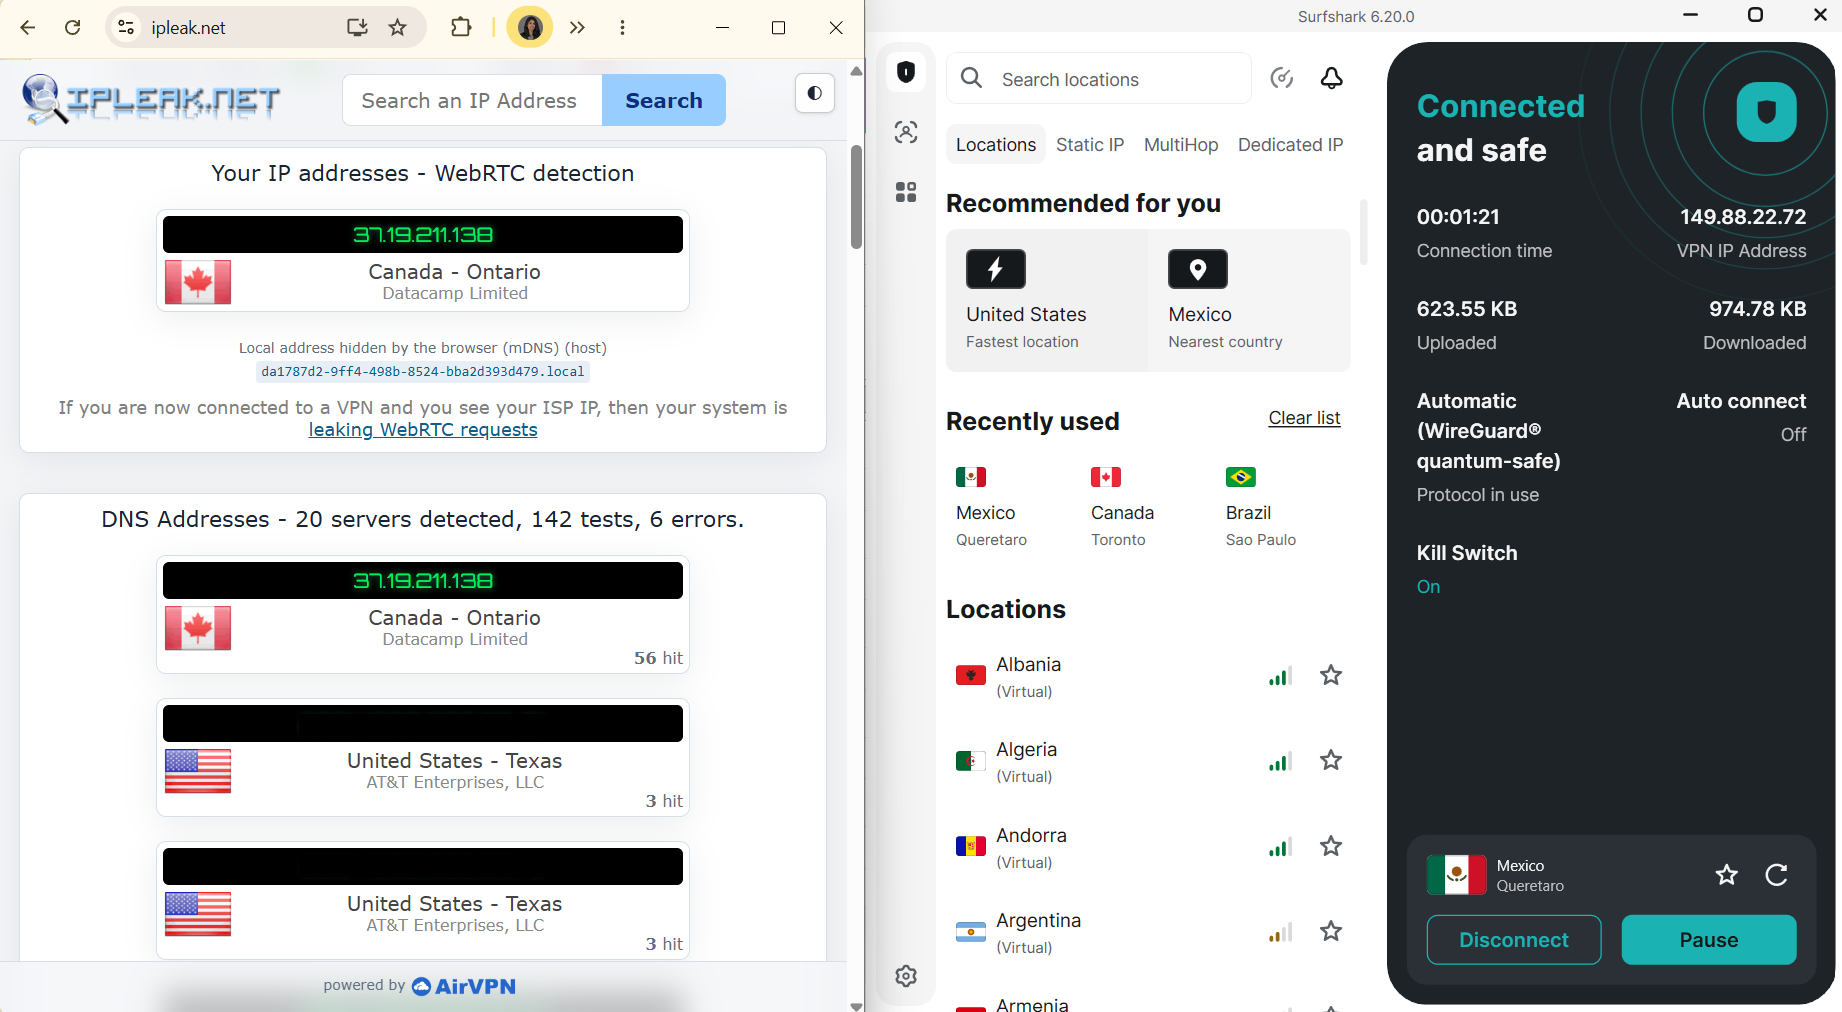Click the Kill Switch On status
Image resolution: width=1842 pixels, height=1012 pixels.
point(1428,587)
